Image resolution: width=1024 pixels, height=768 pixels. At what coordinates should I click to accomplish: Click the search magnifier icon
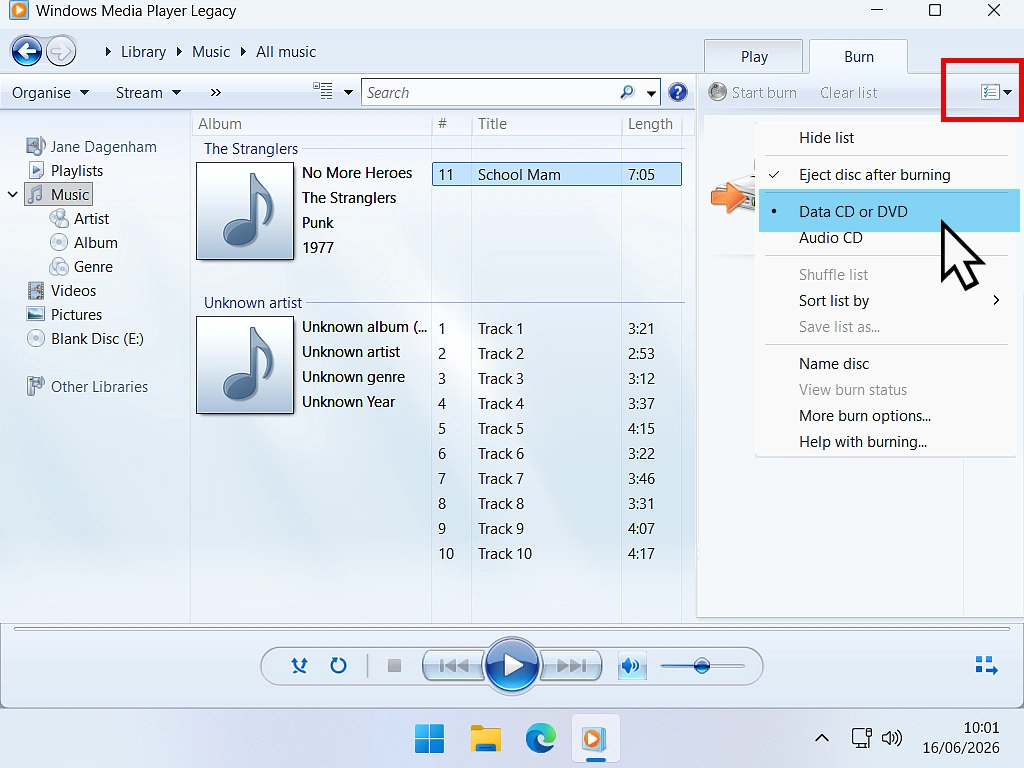coord(627,92)
